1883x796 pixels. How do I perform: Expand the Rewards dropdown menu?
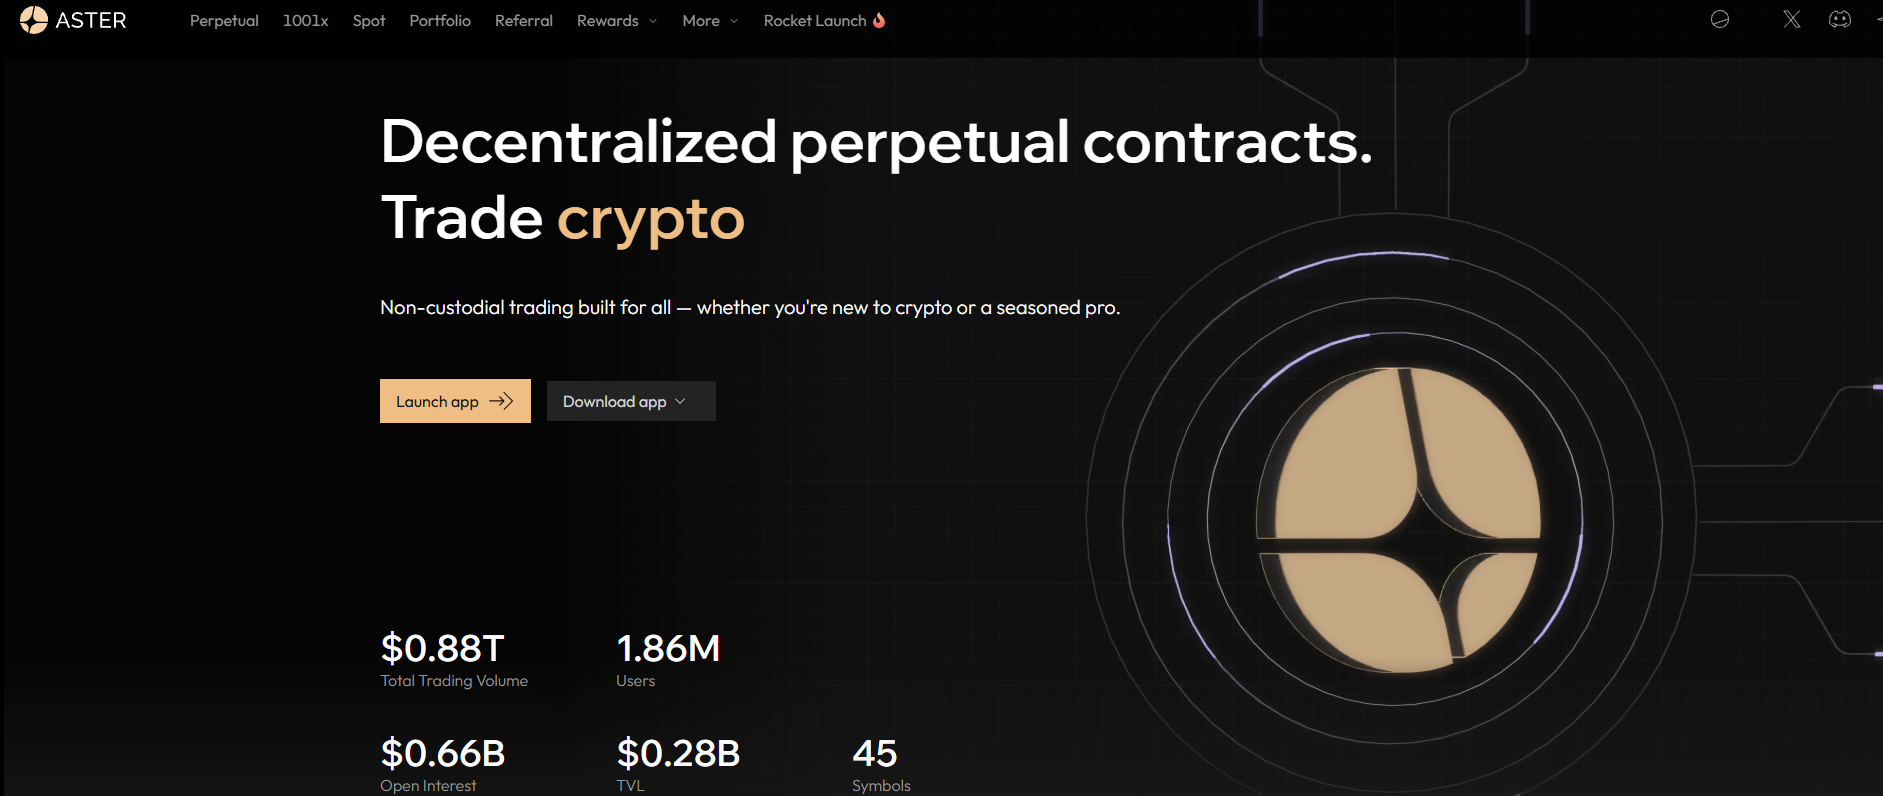tap(616, 21)
